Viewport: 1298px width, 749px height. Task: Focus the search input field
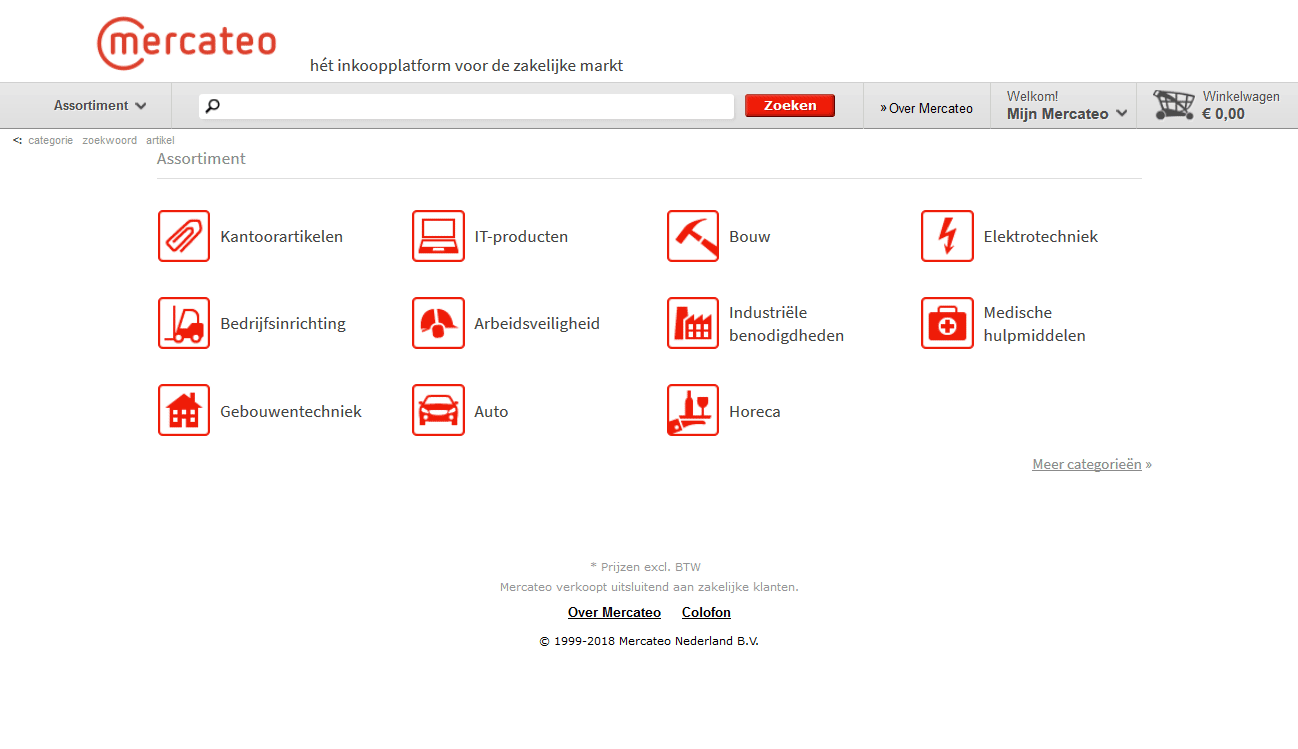467,106
